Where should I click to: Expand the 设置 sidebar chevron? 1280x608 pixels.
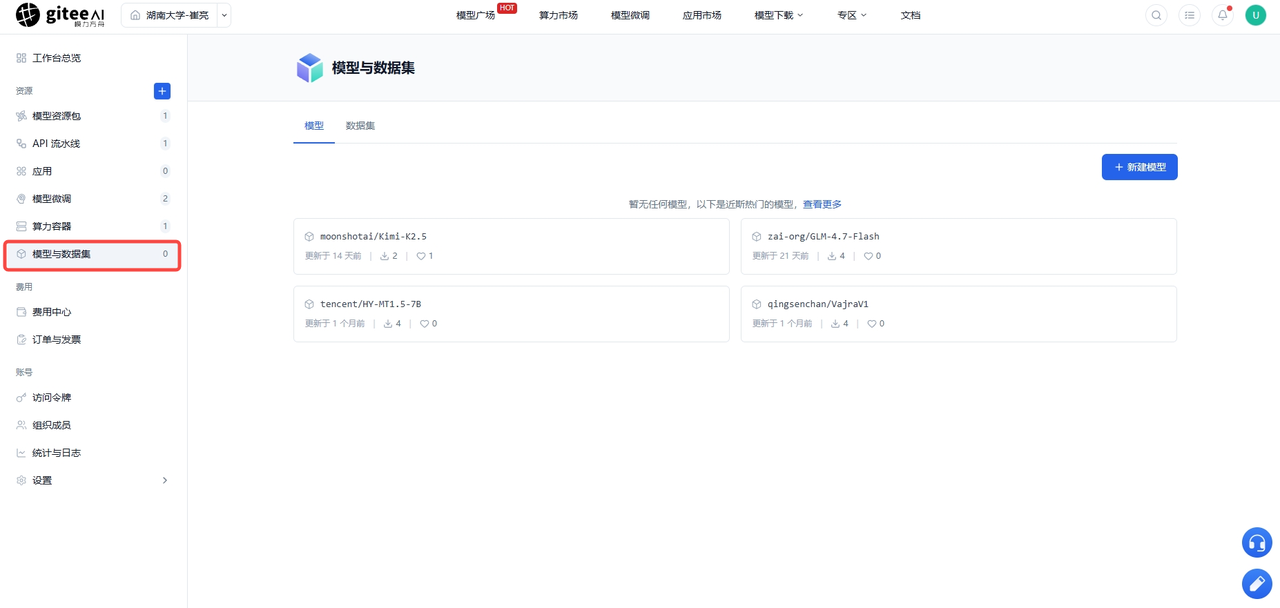(165, 480)
